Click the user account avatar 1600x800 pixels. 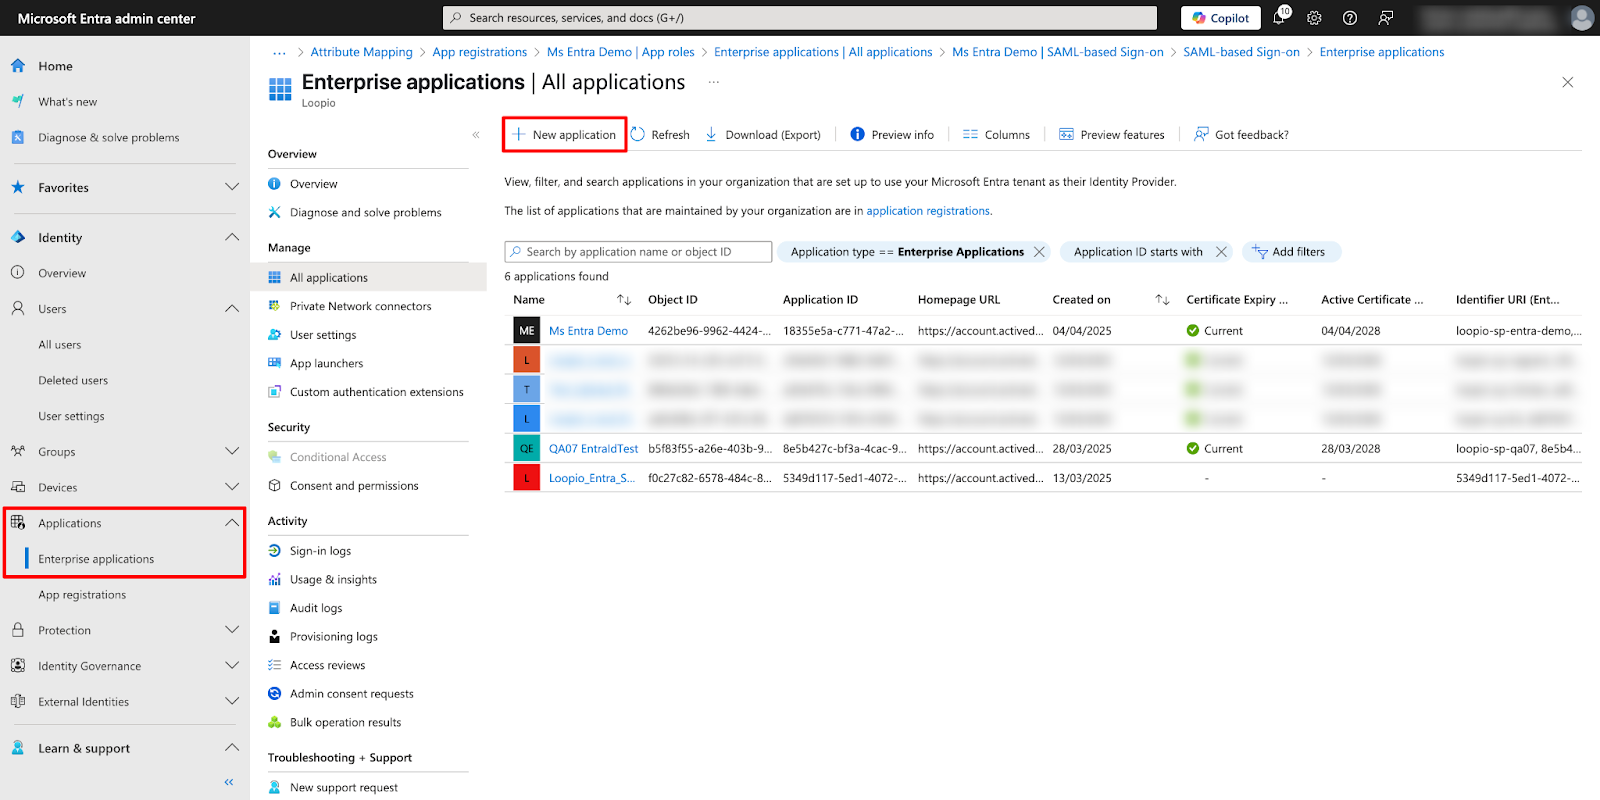pos(1581,18)
